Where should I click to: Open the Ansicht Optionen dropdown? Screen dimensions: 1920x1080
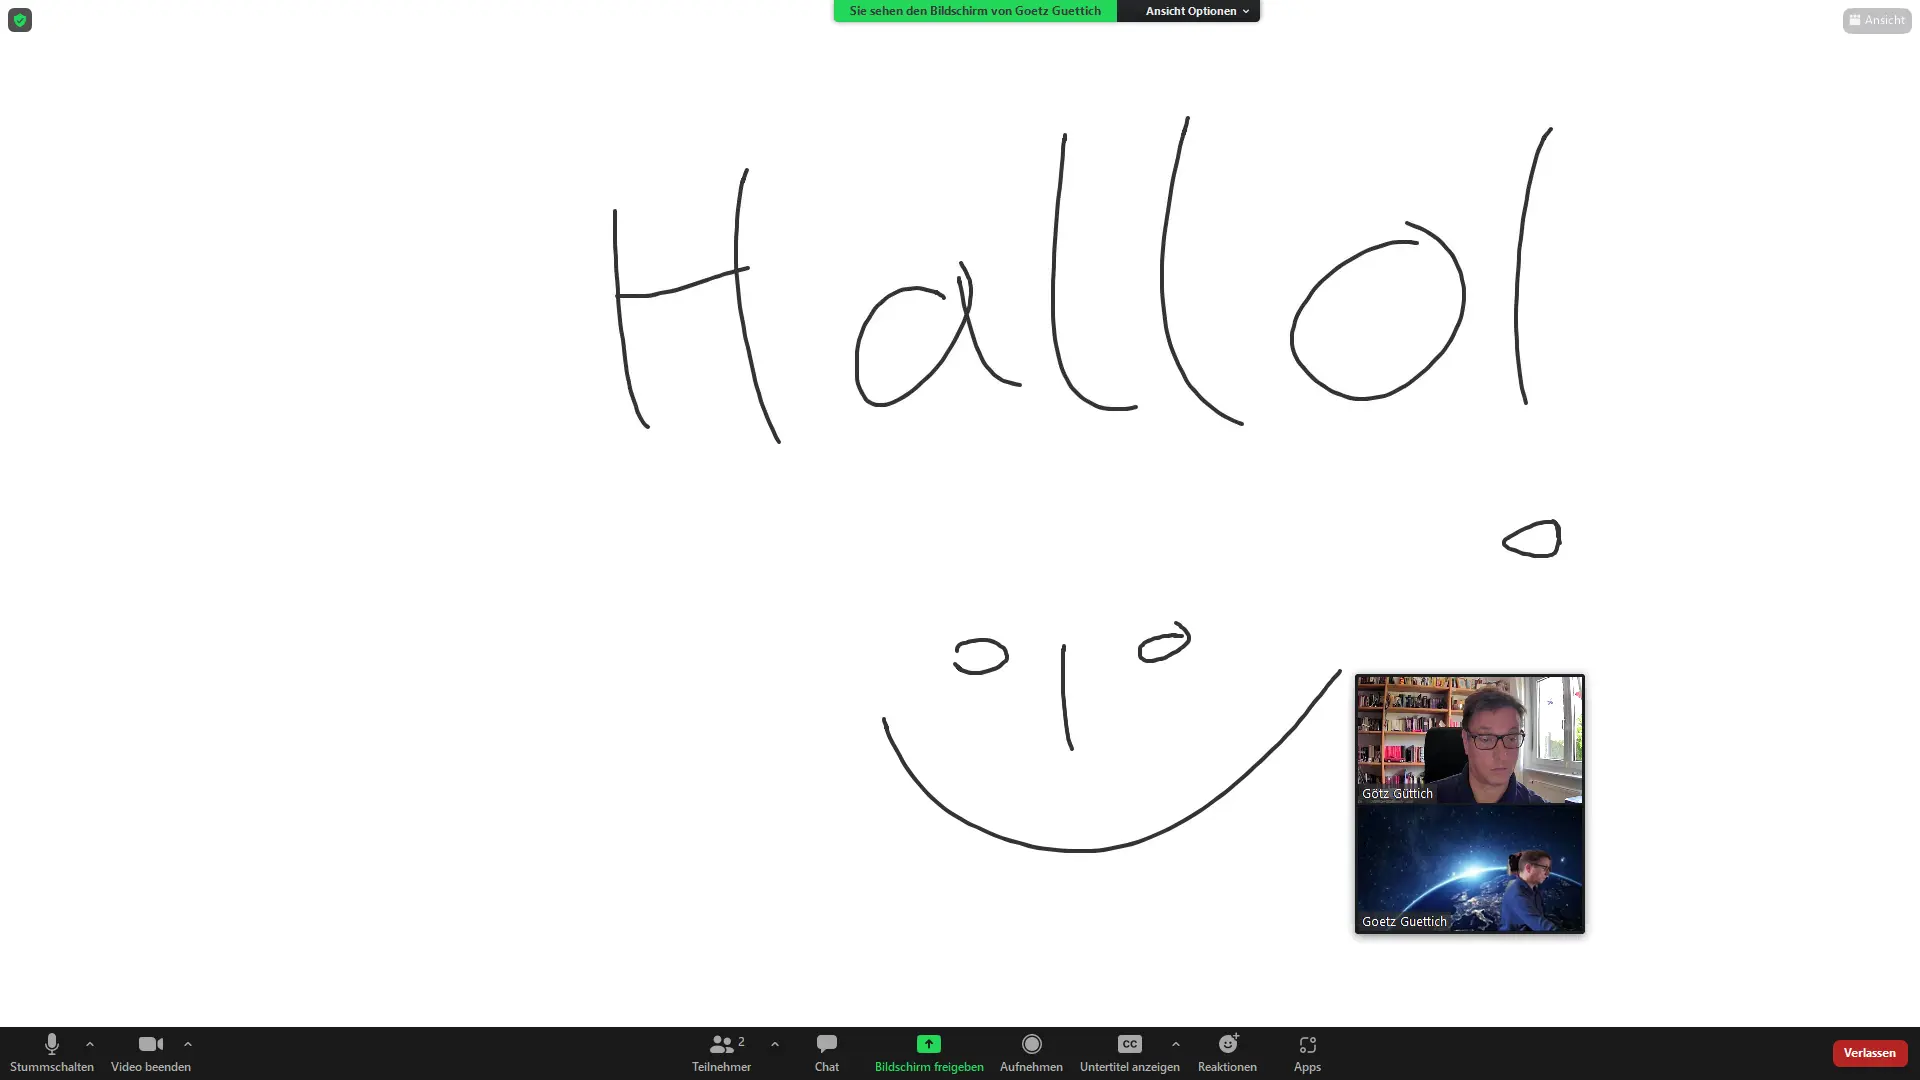[1196, 11]
